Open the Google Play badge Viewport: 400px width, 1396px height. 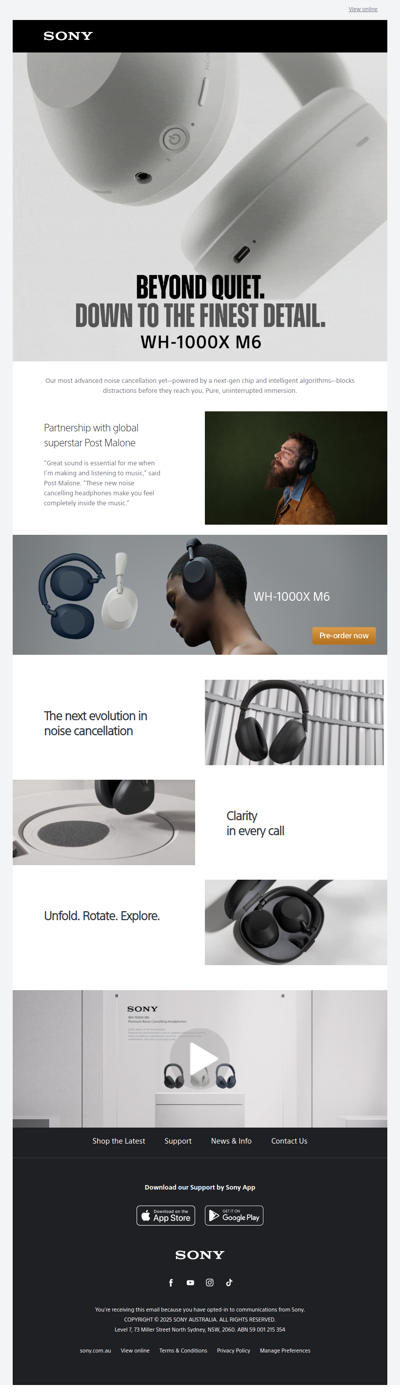(234, 1215)
